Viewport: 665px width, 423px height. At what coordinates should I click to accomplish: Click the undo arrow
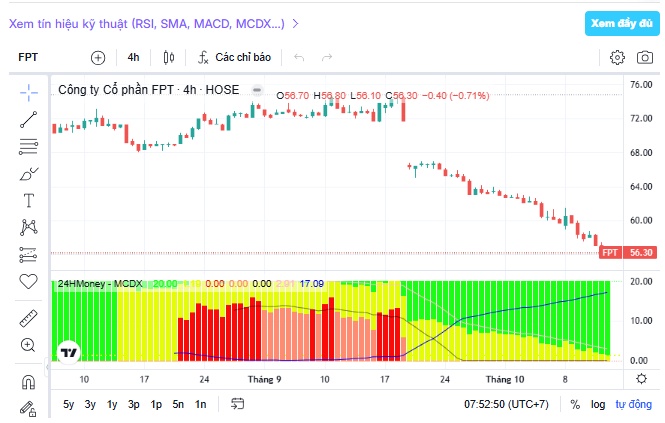pos(299,57)
